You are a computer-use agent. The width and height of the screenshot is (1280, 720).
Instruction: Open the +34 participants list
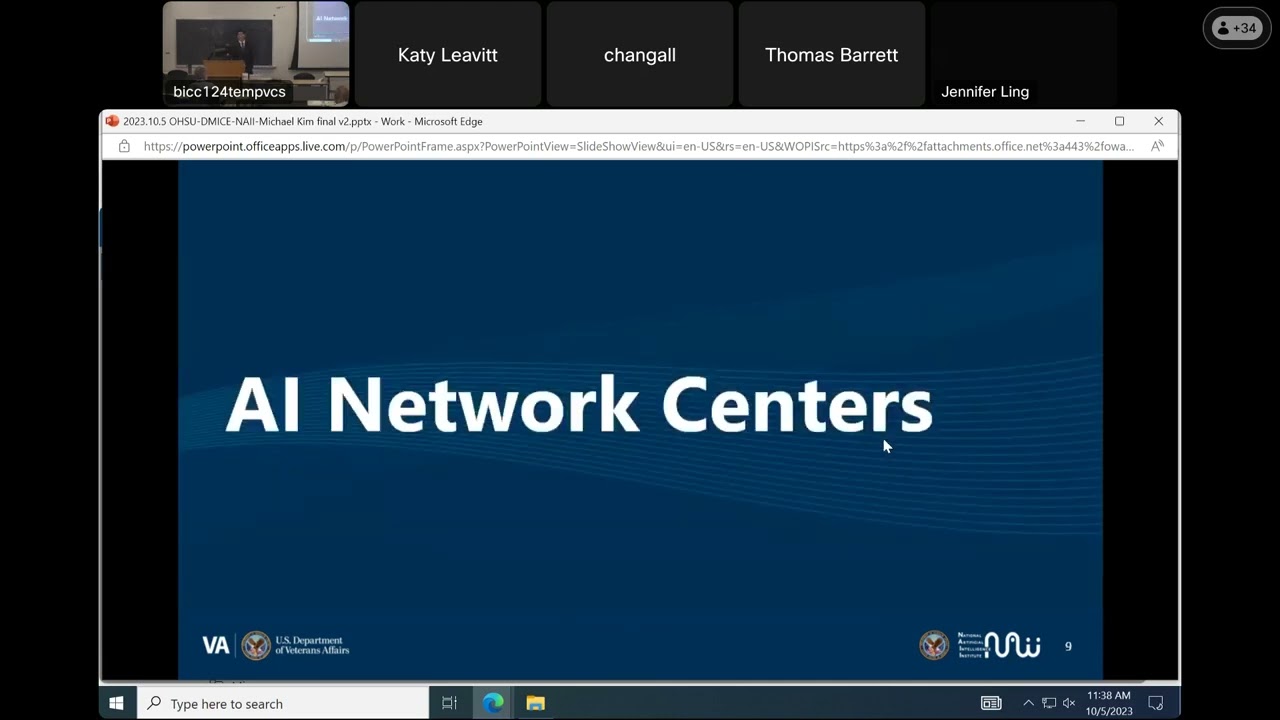pyautogui.click(x=1236, y=28)
